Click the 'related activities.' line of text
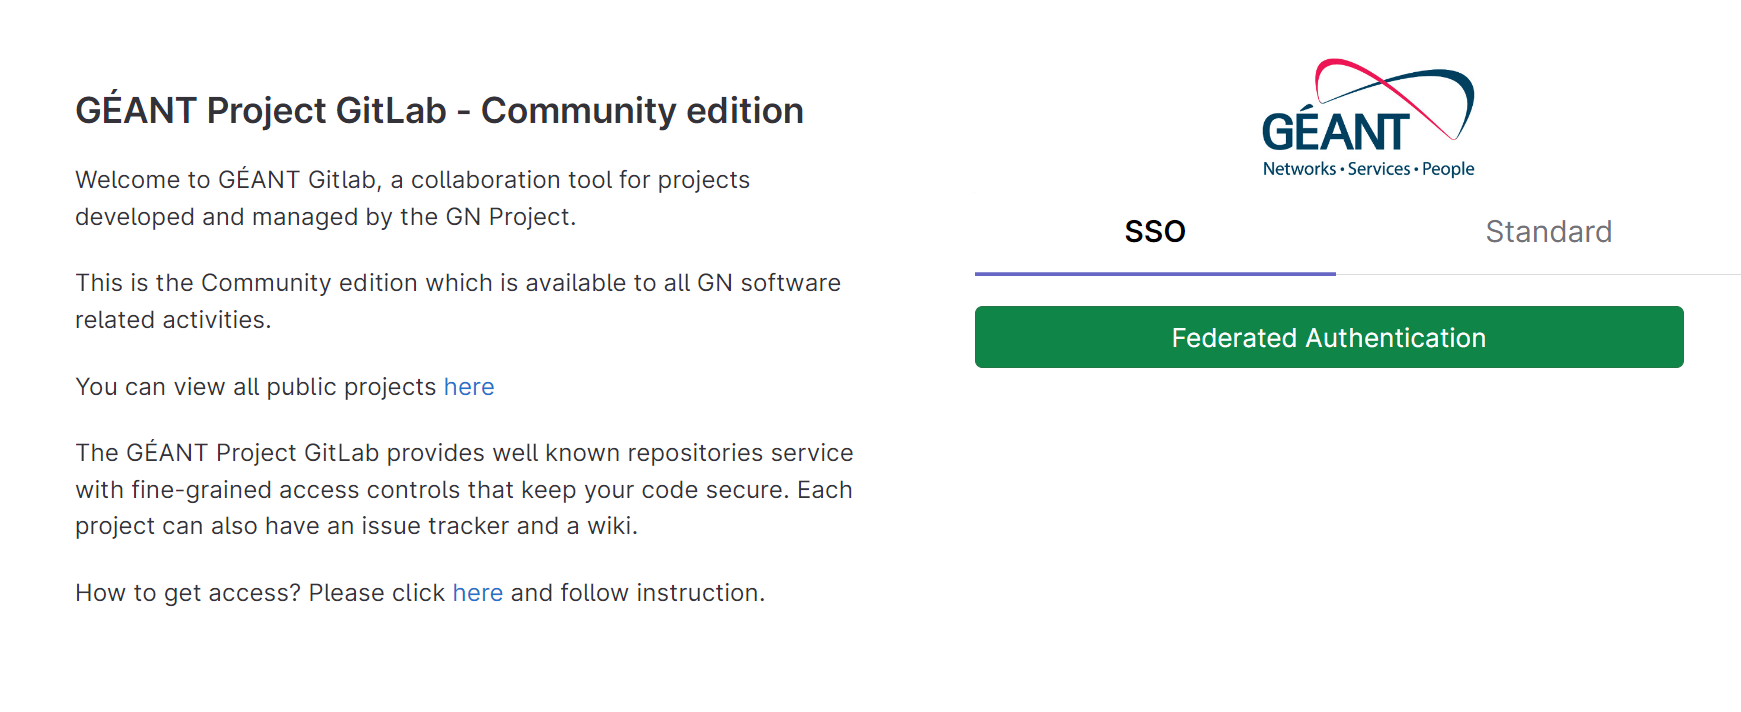This screenshot has width=1741, height=712. (x=174, y=320)
